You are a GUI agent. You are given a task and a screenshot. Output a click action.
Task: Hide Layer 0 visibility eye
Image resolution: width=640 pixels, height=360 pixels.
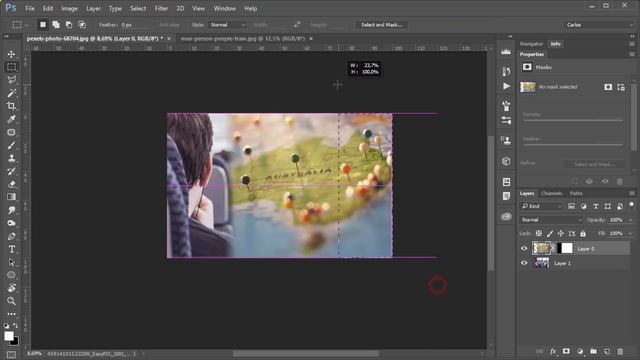pyautogui.click(x=524, y=249)
